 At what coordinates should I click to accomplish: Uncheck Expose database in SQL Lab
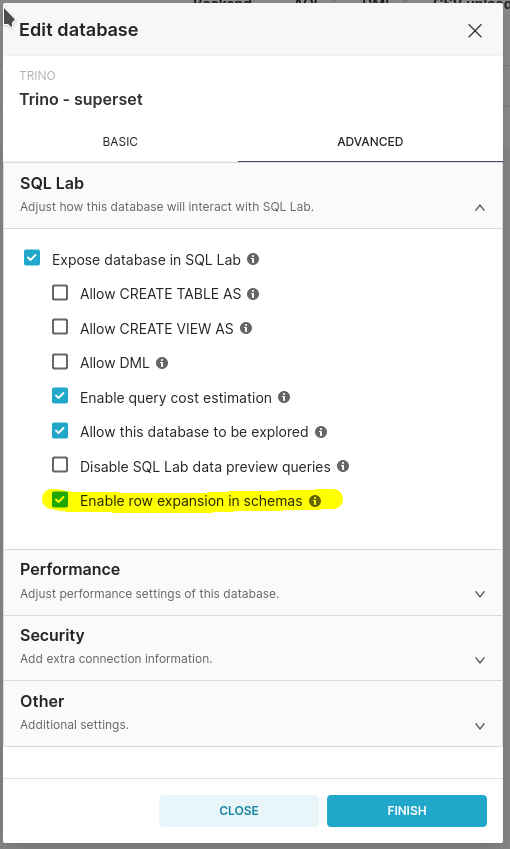click(x=32, y=258)
